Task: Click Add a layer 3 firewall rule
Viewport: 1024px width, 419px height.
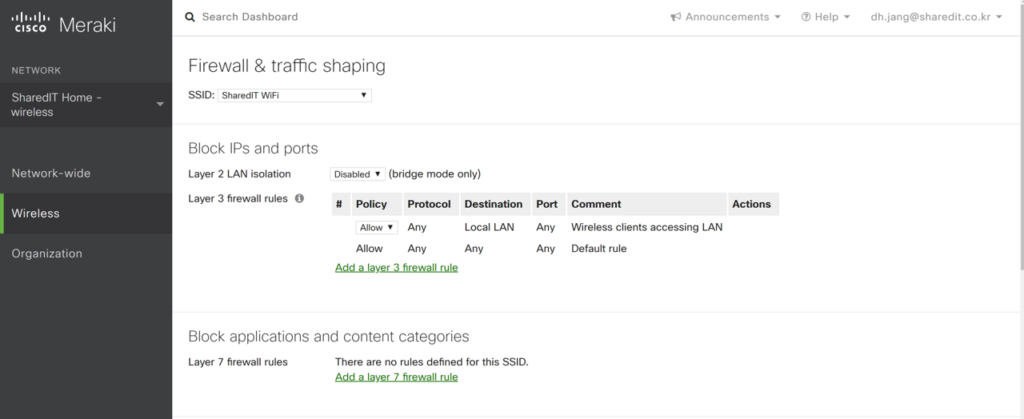Action: (396, 268)
